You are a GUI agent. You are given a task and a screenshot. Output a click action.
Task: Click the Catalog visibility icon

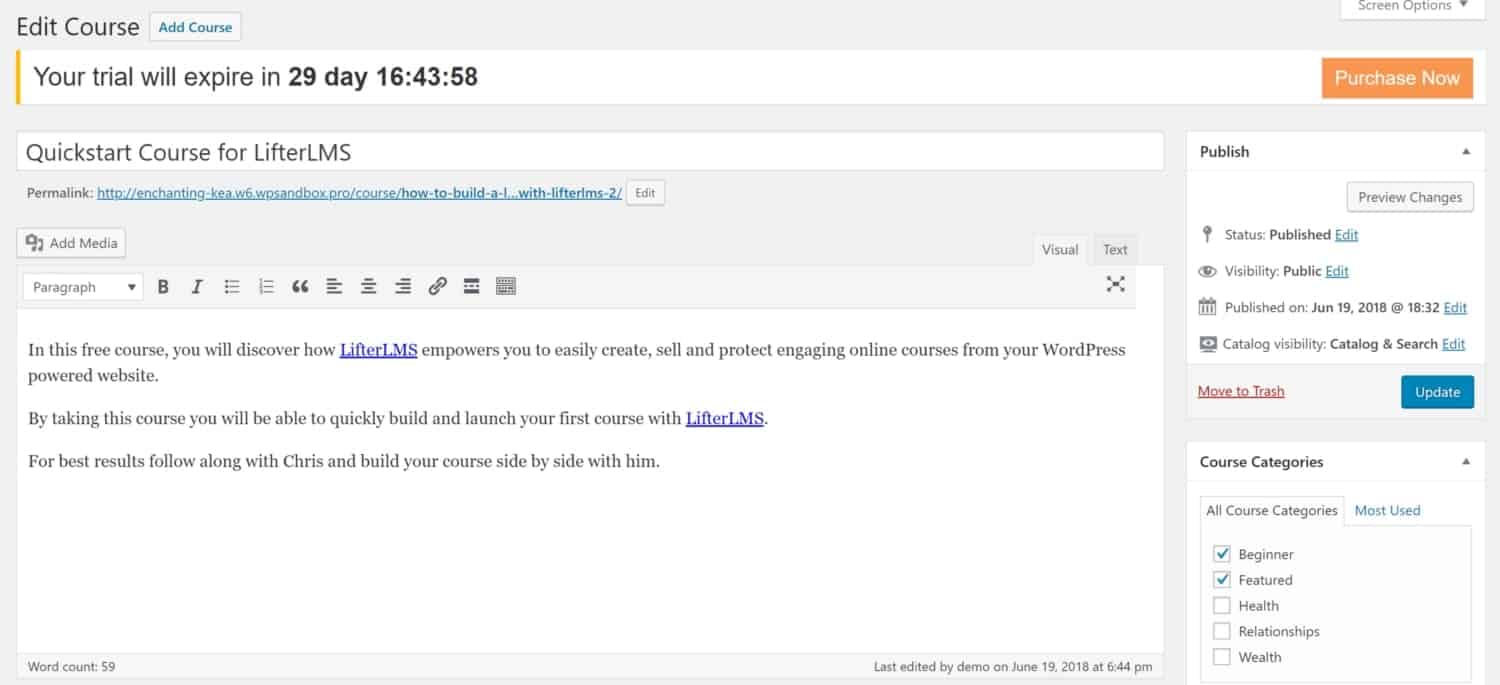tap(1207, 343)
